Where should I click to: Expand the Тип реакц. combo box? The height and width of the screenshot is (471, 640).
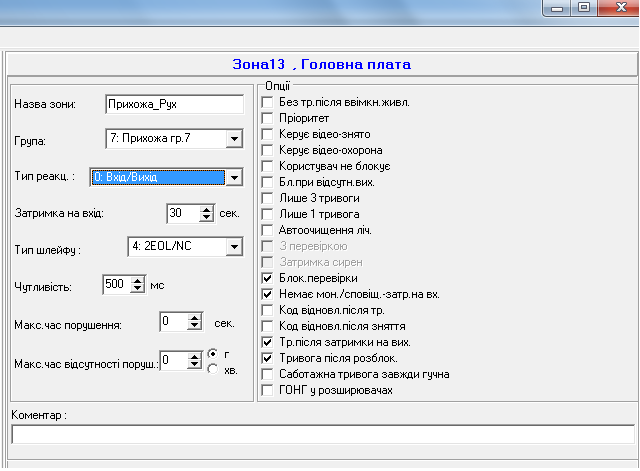(x=233, y=177)
